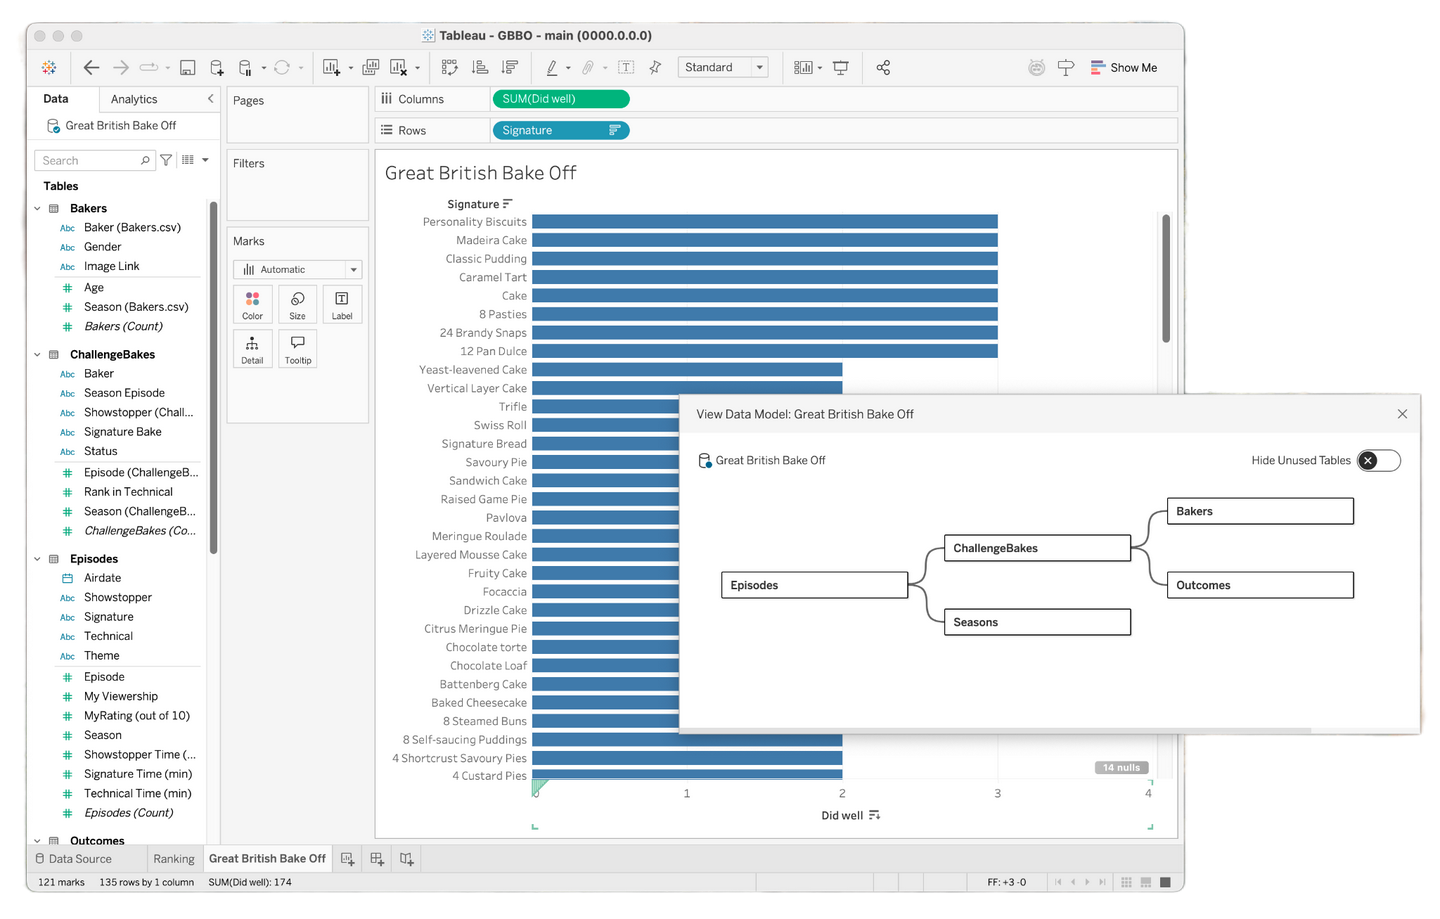This screenshot has width=1440, height=919.
Task: Click the Highlight pen icon in toolbar
Action: coord(554,67)
